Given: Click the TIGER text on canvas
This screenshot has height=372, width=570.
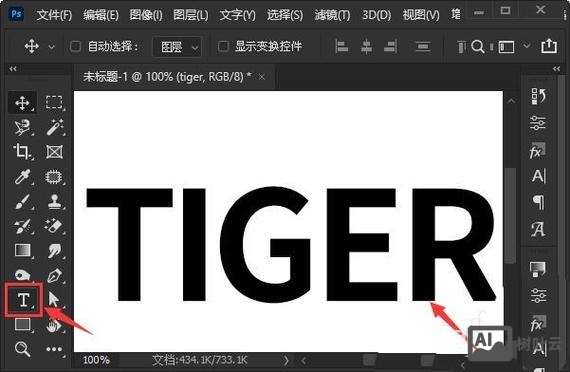Looking at the screenshot, I should pyautogui.click(x=291, y=245).
